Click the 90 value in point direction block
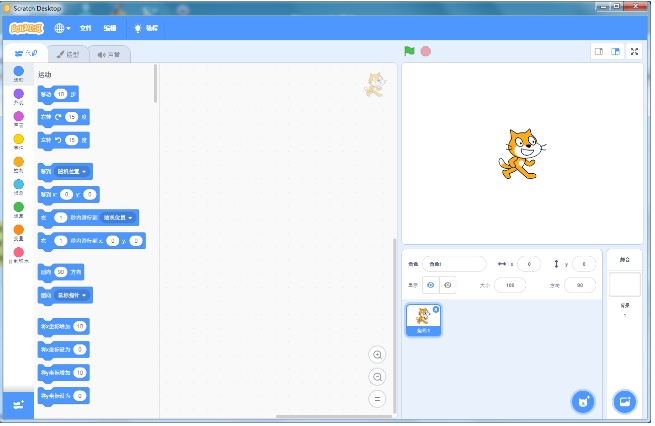 pos(61,272)
